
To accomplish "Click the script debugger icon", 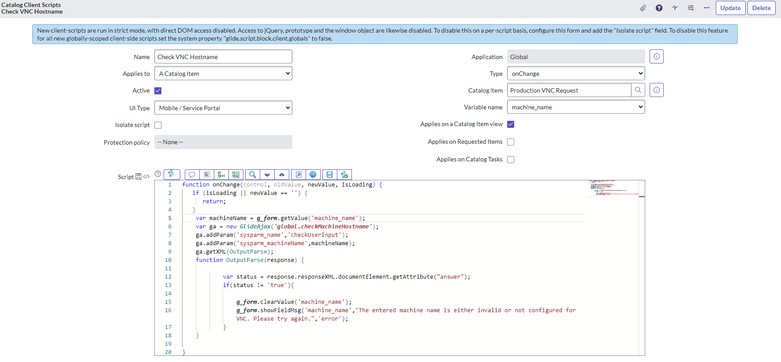I will (344, 174).
